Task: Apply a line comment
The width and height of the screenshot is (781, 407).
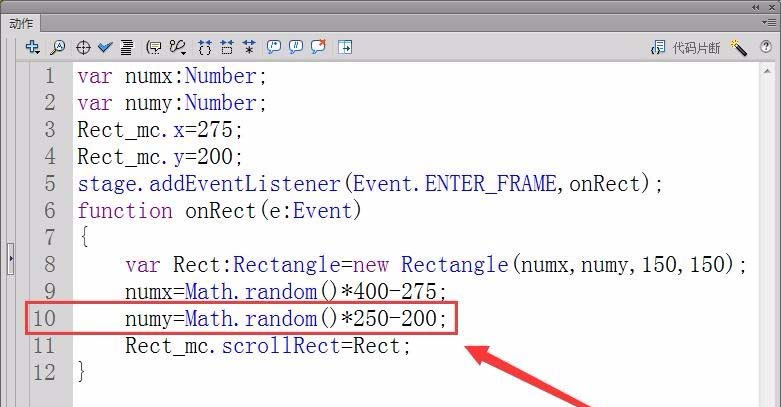Action: pos(296,47)
